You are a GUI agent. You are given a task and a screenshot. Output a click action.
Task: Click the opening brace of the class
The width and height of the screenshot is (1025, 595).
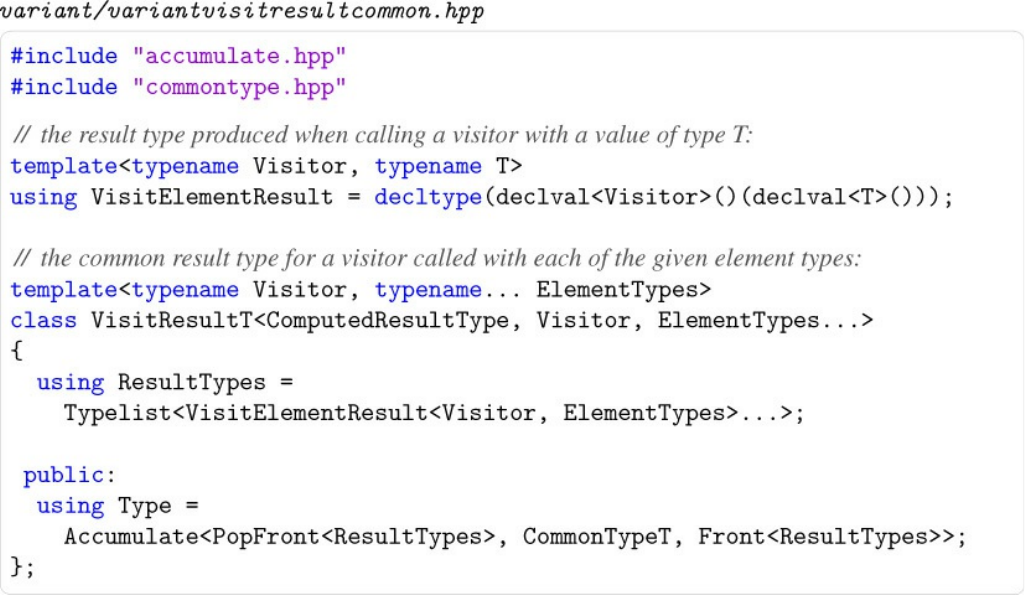click(16, 351)
